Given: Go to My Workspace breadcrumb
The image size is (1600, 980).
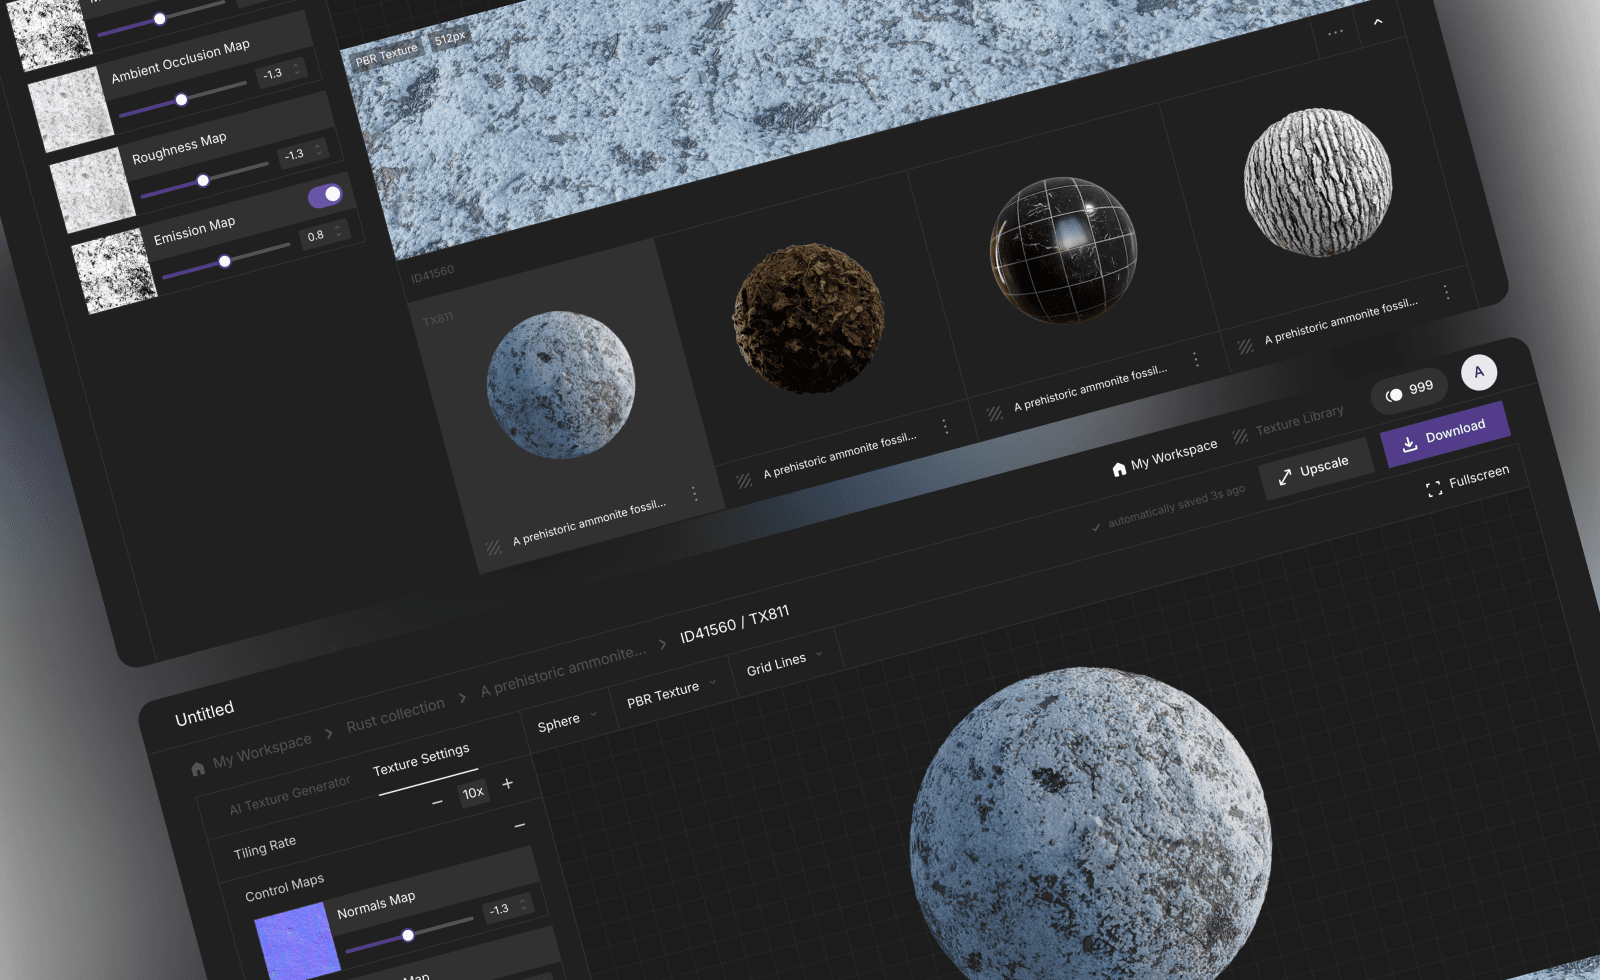Looking at the screenshot, I should (262, 751).
